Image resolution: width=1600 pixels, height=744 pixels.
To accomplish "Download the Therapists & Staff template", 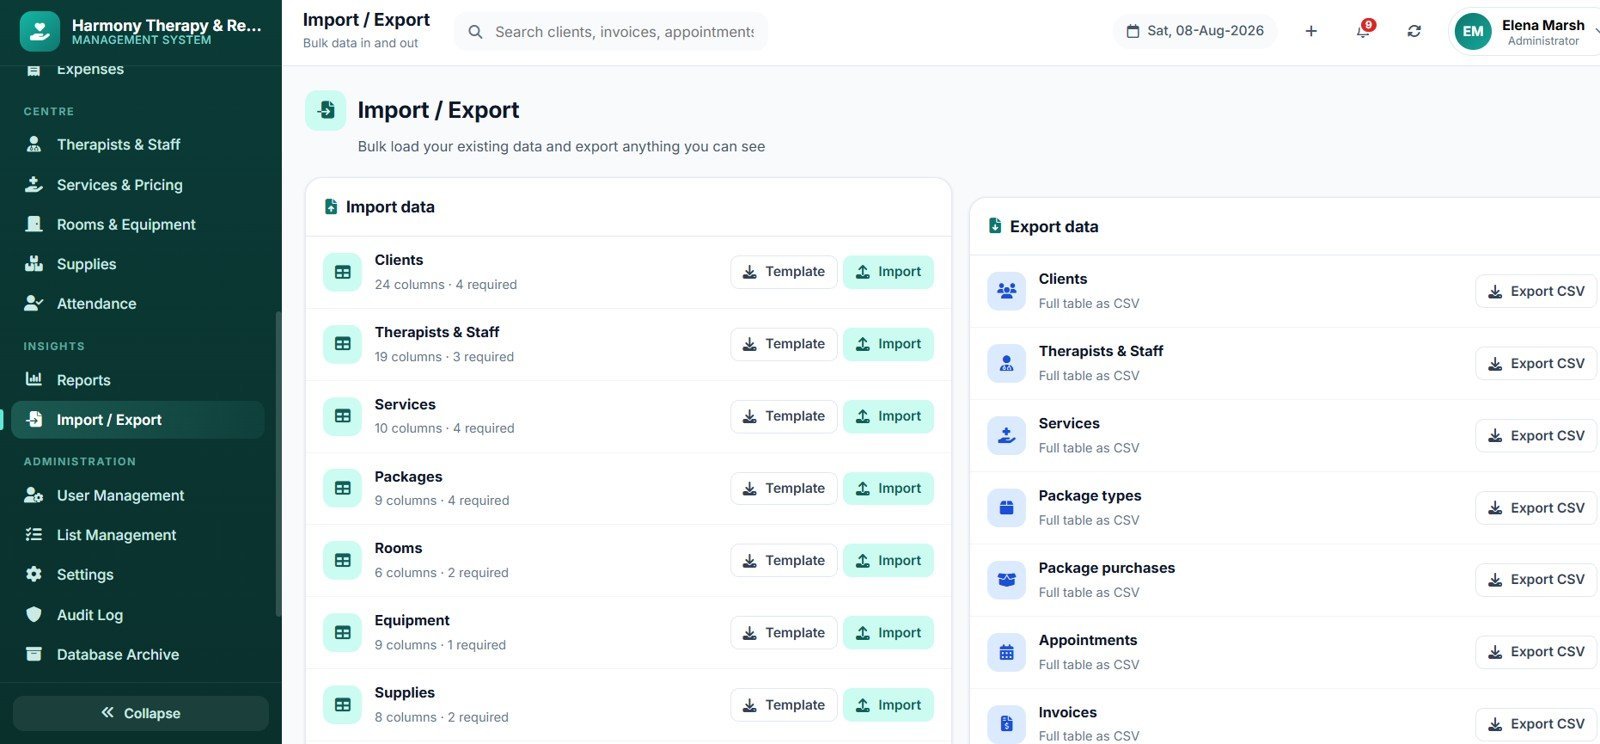I will 784,344.
